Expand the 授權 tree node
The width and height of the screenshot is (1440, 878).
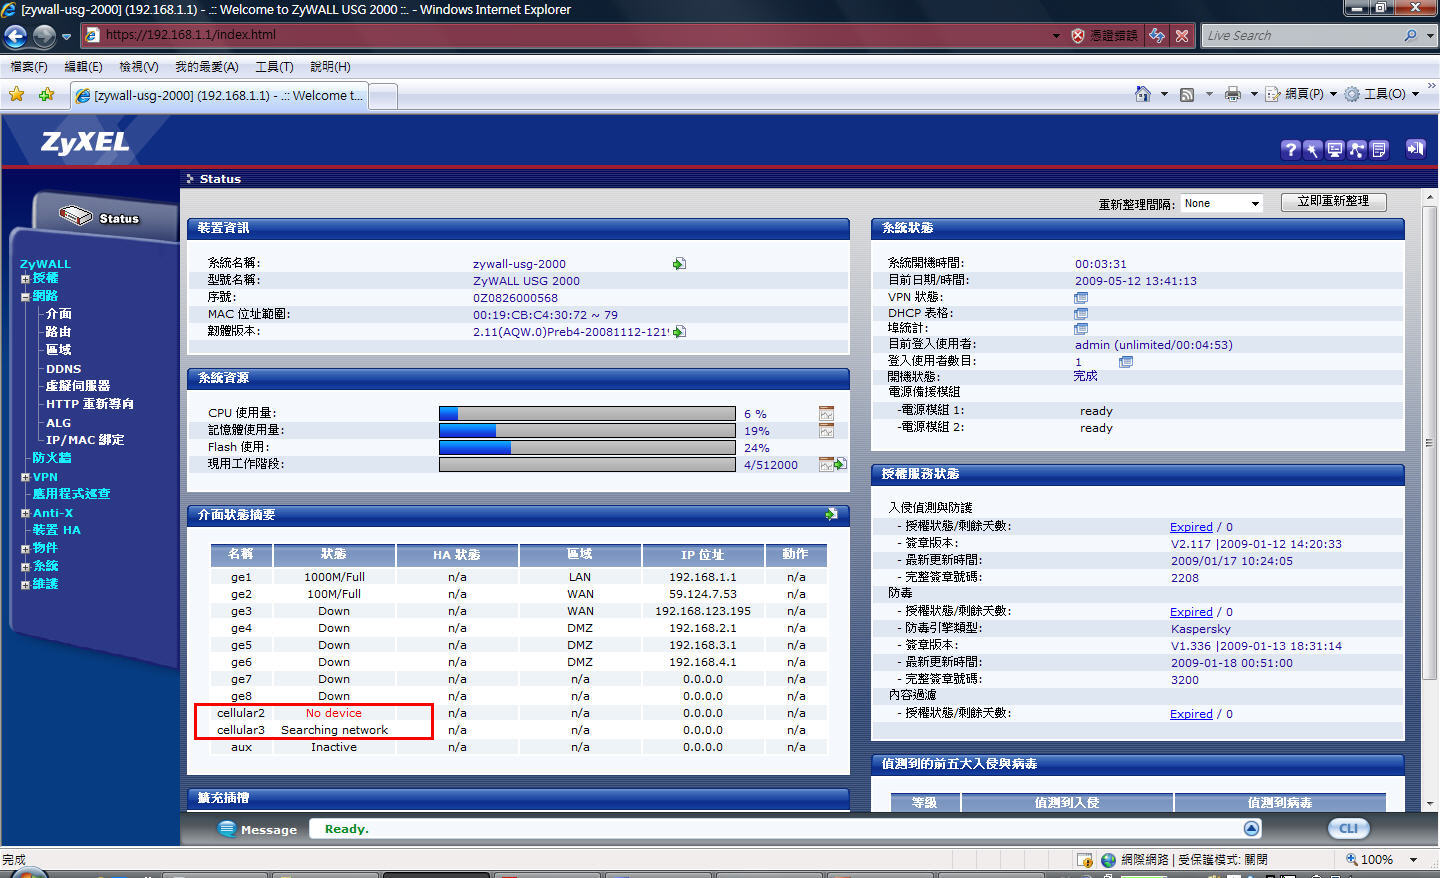pyautogui.click(x=25, y=279)
